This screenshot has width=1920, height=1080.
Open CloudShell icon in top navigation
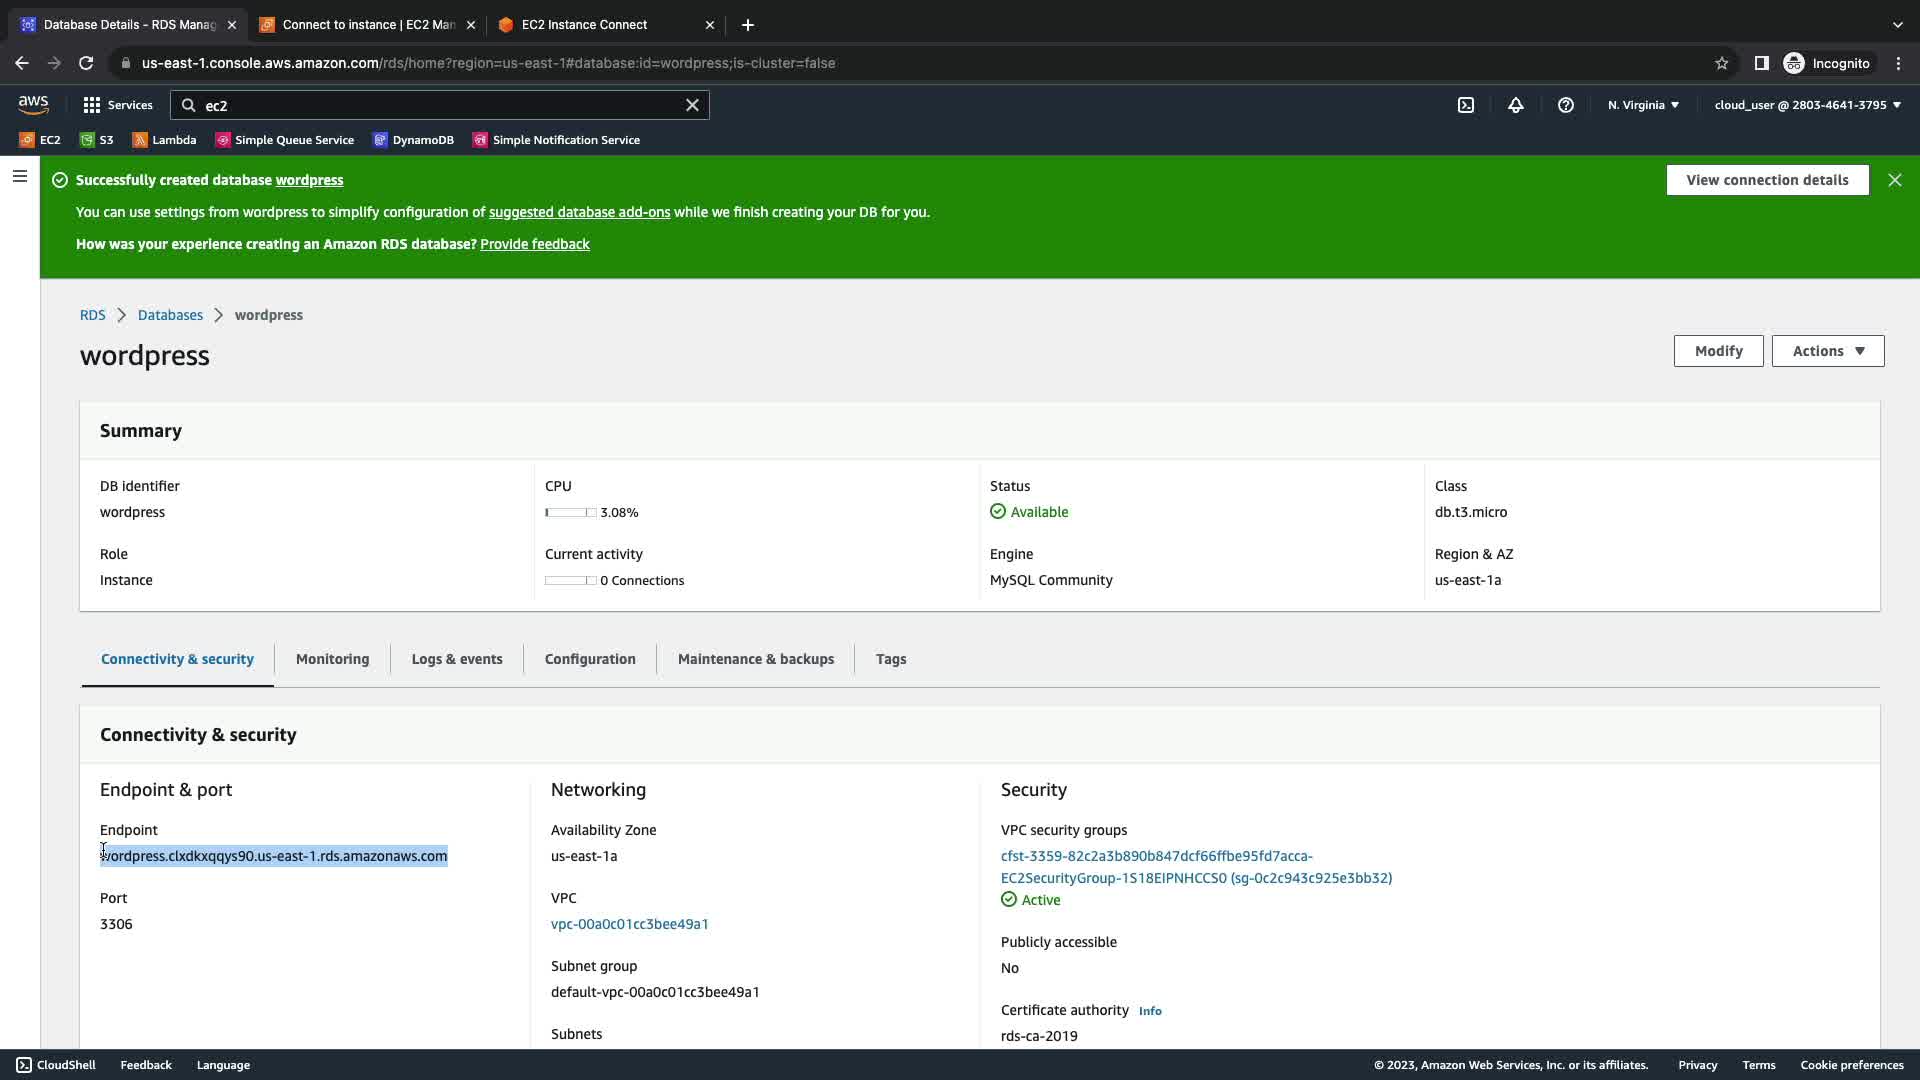[1466, 105]
